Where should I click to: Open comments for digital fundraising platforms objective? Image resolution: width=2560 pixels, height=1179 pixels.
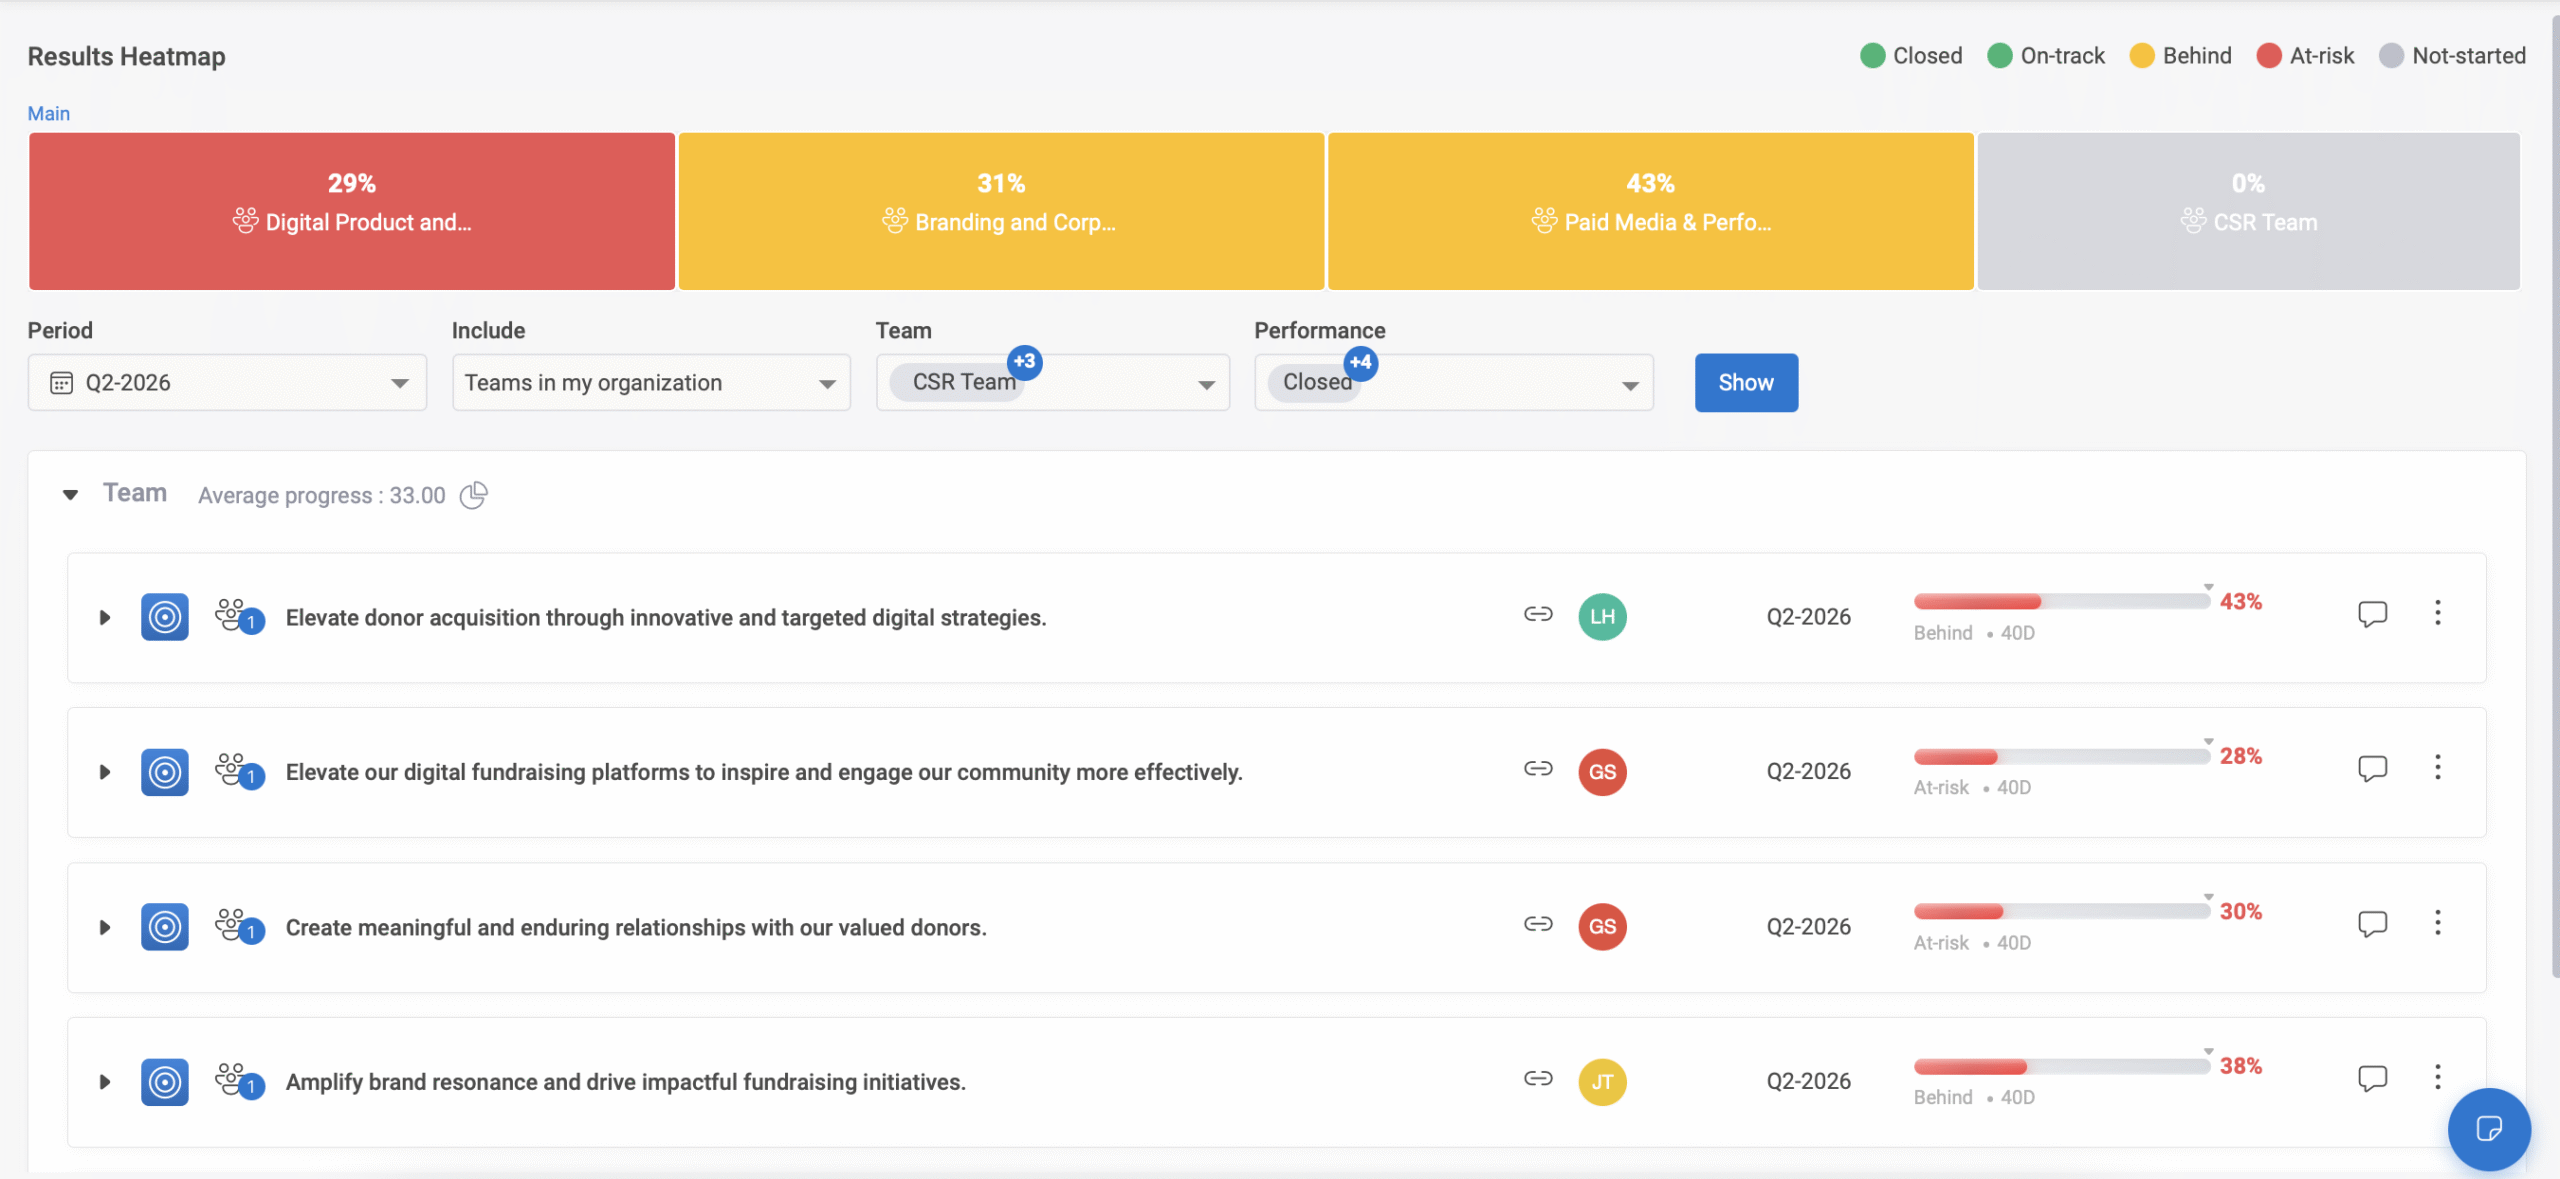coord(2372,769)
